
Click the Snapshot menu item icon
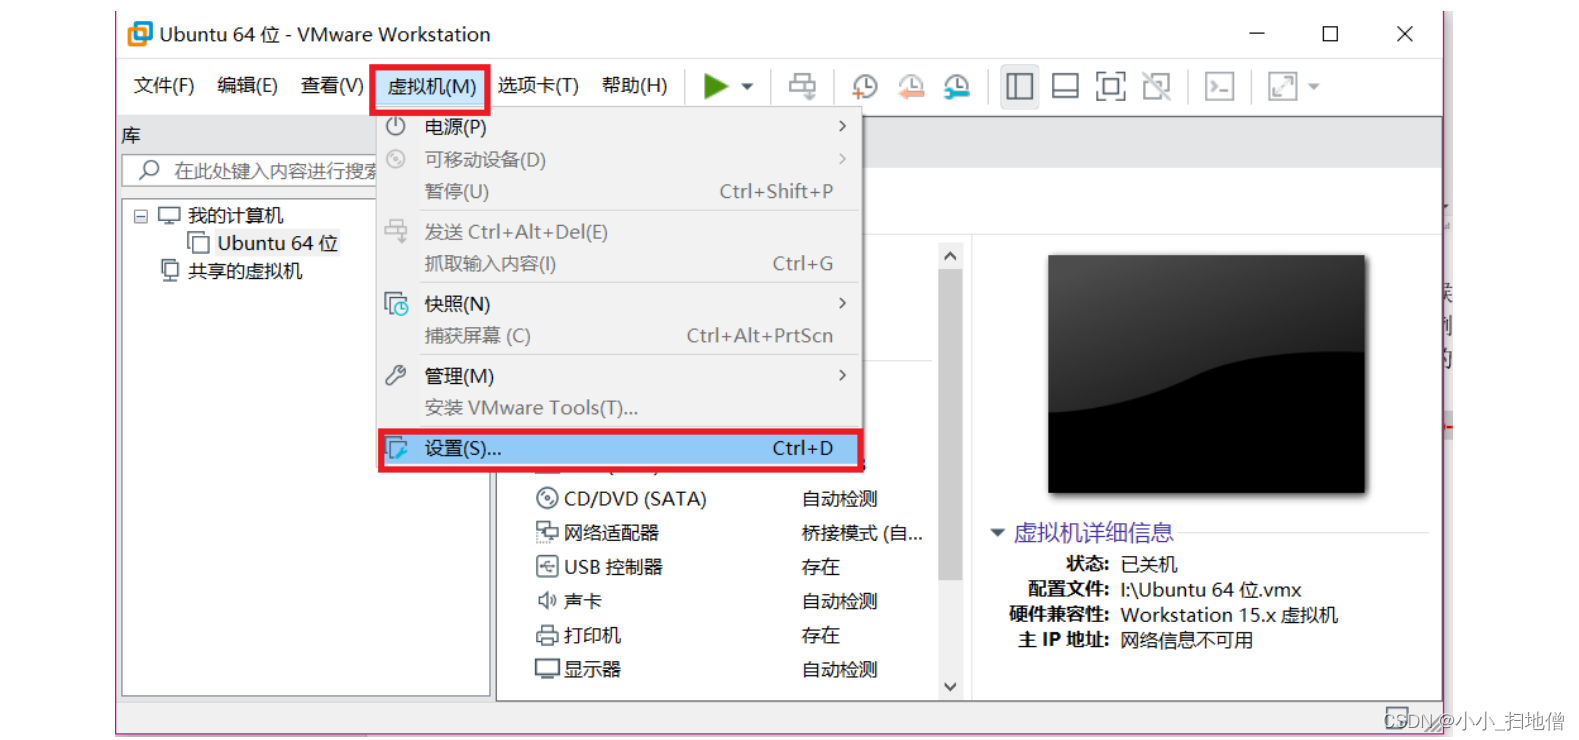click(396, 303)
